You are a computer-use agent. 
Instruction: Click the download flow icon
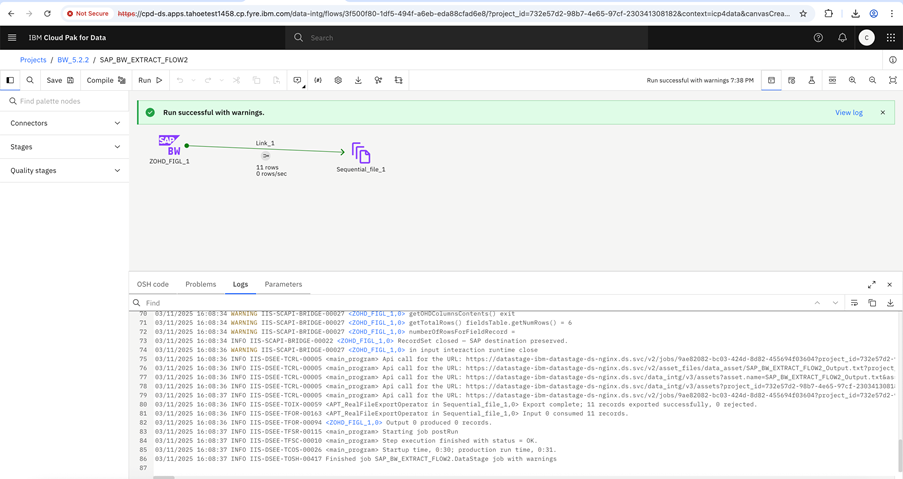pos(358,80)
